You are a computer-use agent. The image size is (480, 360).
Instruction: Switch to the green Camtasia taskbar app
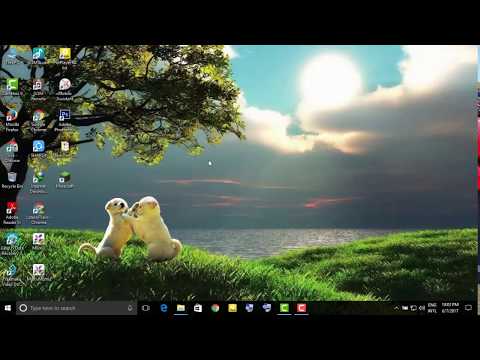[x=284, y=308]
